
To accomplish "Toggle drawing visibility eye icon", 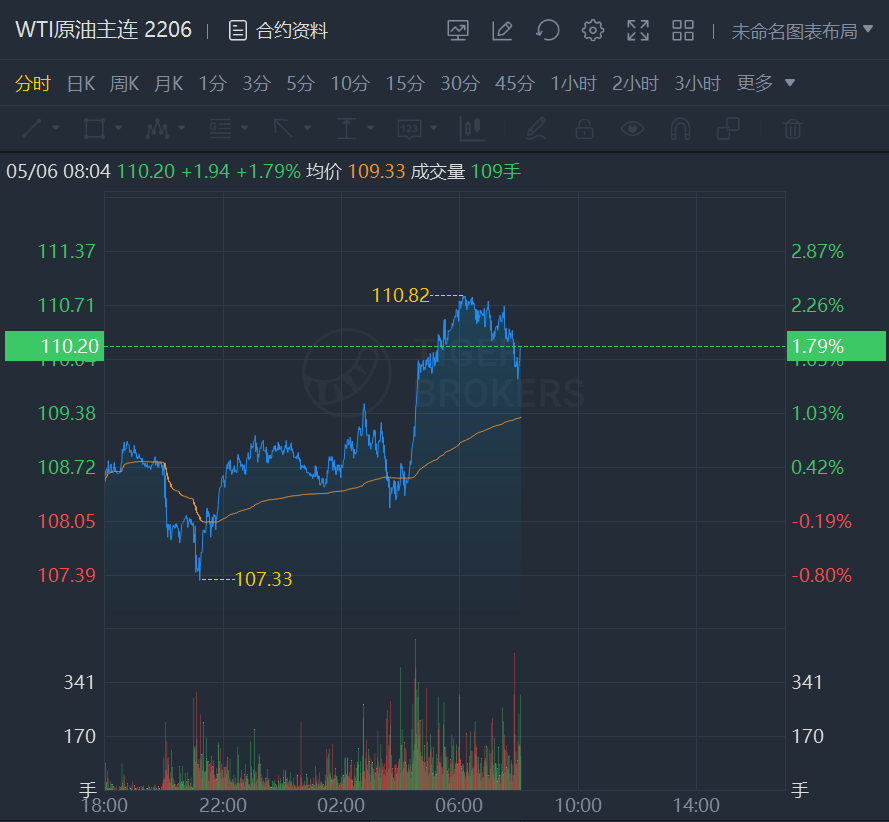I will pyautogui.click(x=632, y=129).
